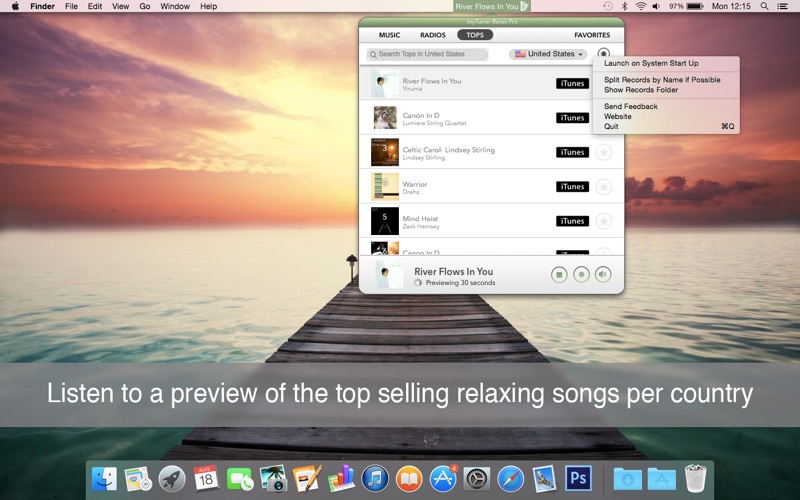Open the Edit menu
Viewport: 800px width, 500px height.
point(95,6)
